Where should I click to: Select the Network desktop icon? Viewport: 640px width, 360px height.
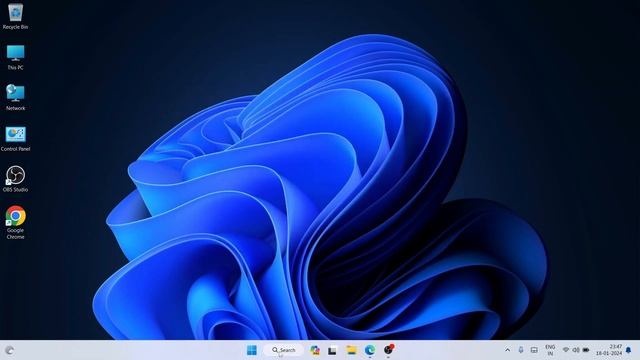16,98
